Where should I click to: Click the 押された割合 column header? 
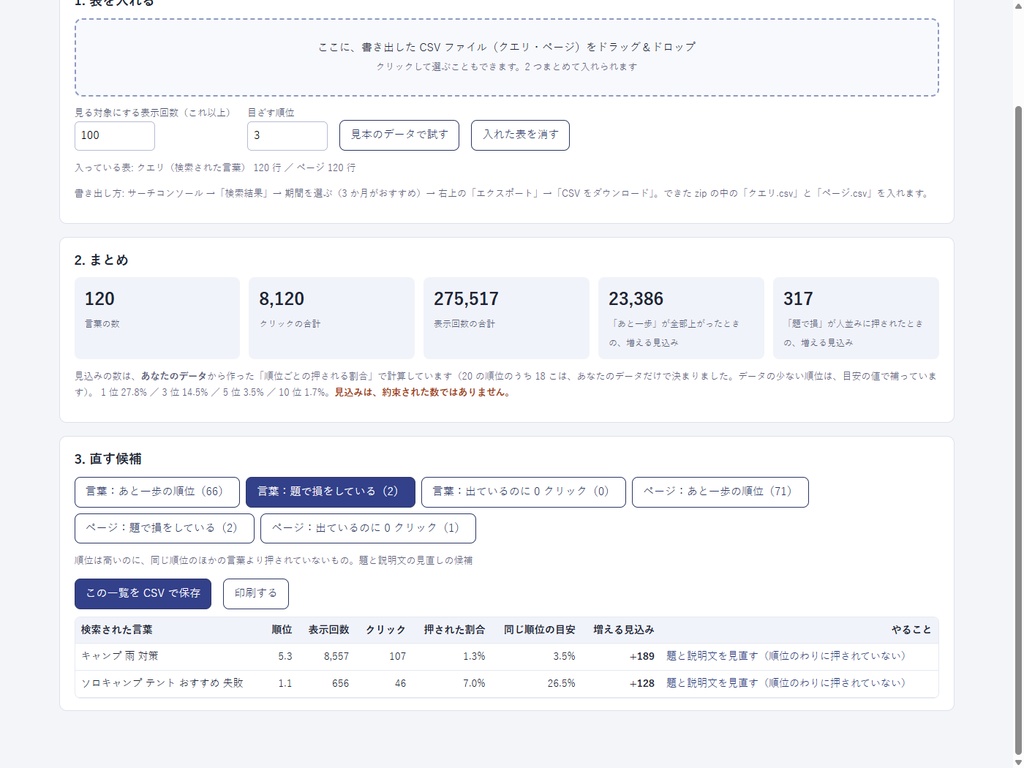pos(455,630)
